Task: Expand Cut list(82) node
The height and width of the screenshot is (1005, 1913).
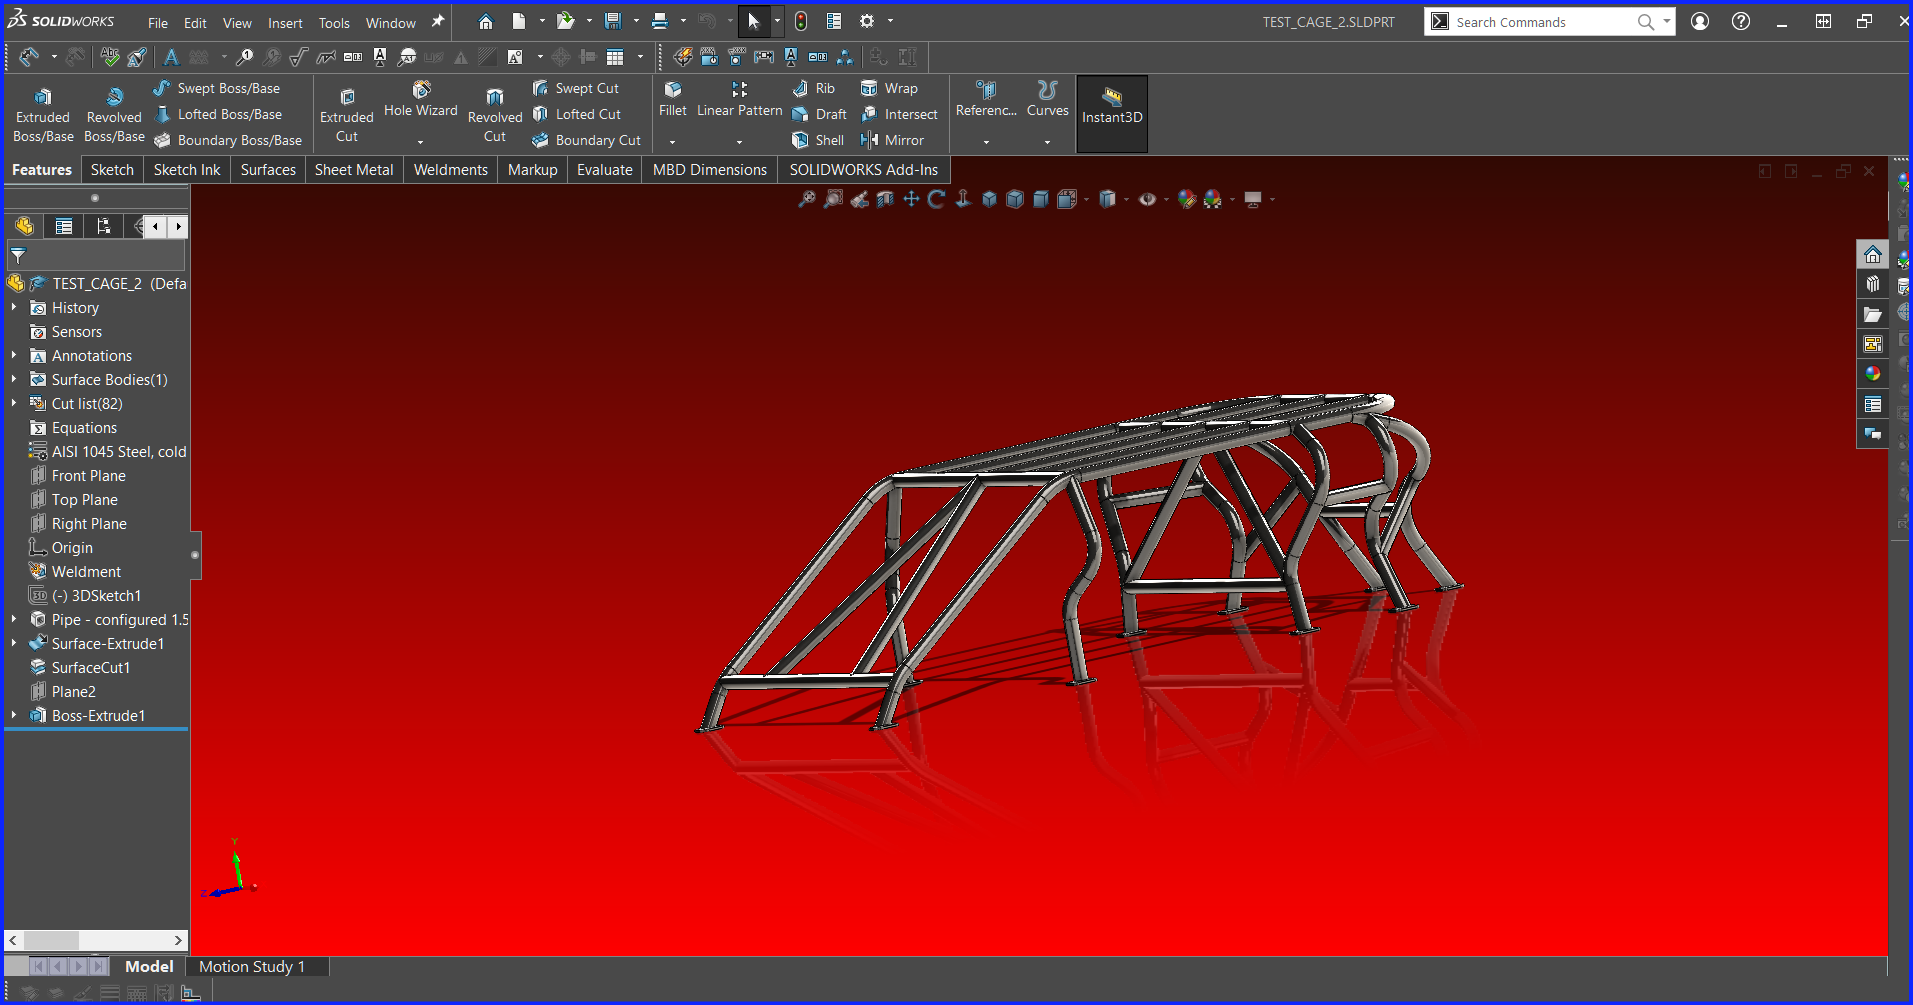Action: click(x=14, y=404)
